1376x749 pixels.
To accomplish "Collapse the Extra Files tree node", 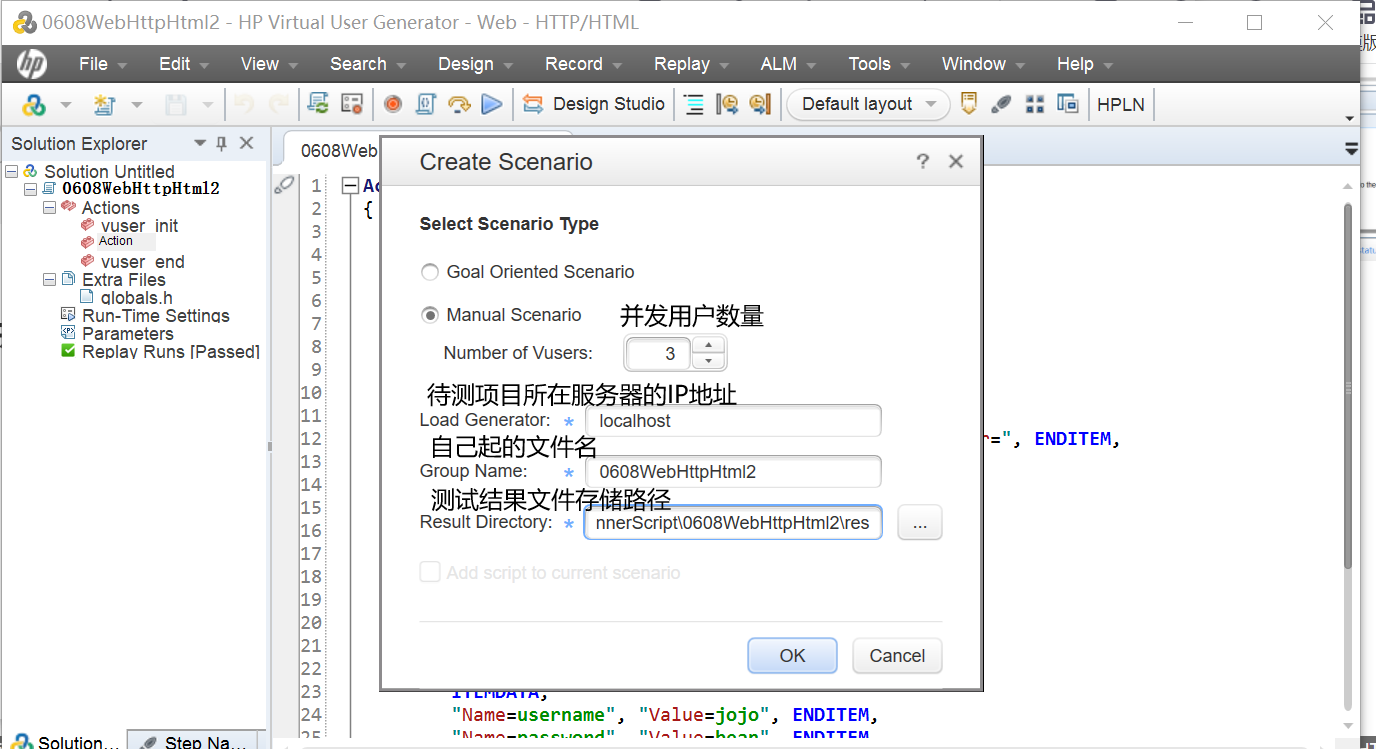I will pos(49,280).
